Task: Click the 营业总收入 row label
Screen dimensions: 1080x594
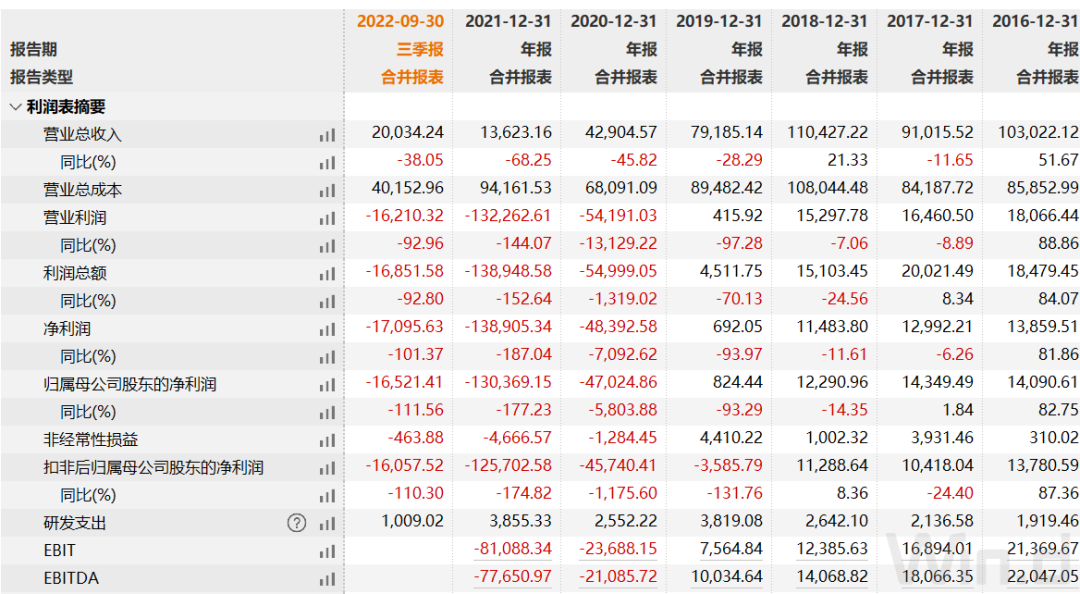Action: tap(83, 134)
